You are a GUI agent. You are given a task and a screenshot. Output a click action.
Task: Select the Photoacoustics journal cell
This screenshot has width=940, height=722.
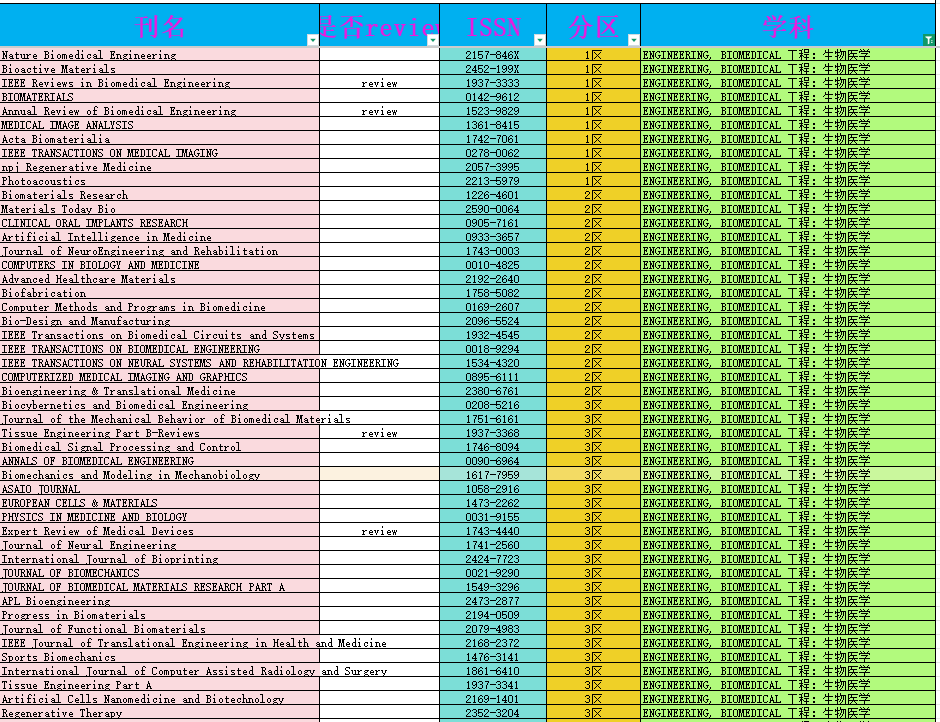159,180
